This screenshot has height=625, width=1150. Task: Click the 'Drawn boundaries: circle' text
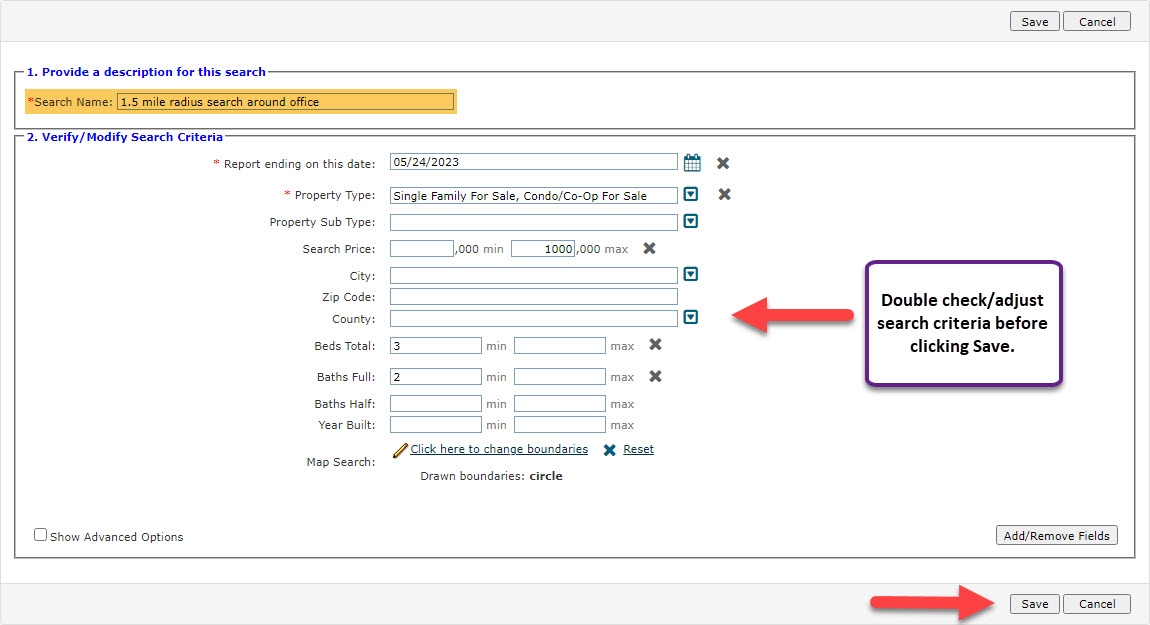pos(491,476)
